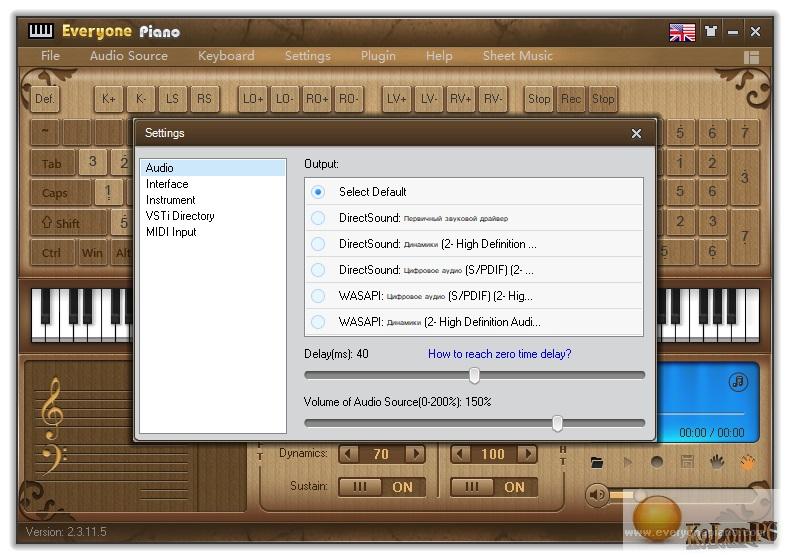Click the LV+ volume button

coord(397,99)
